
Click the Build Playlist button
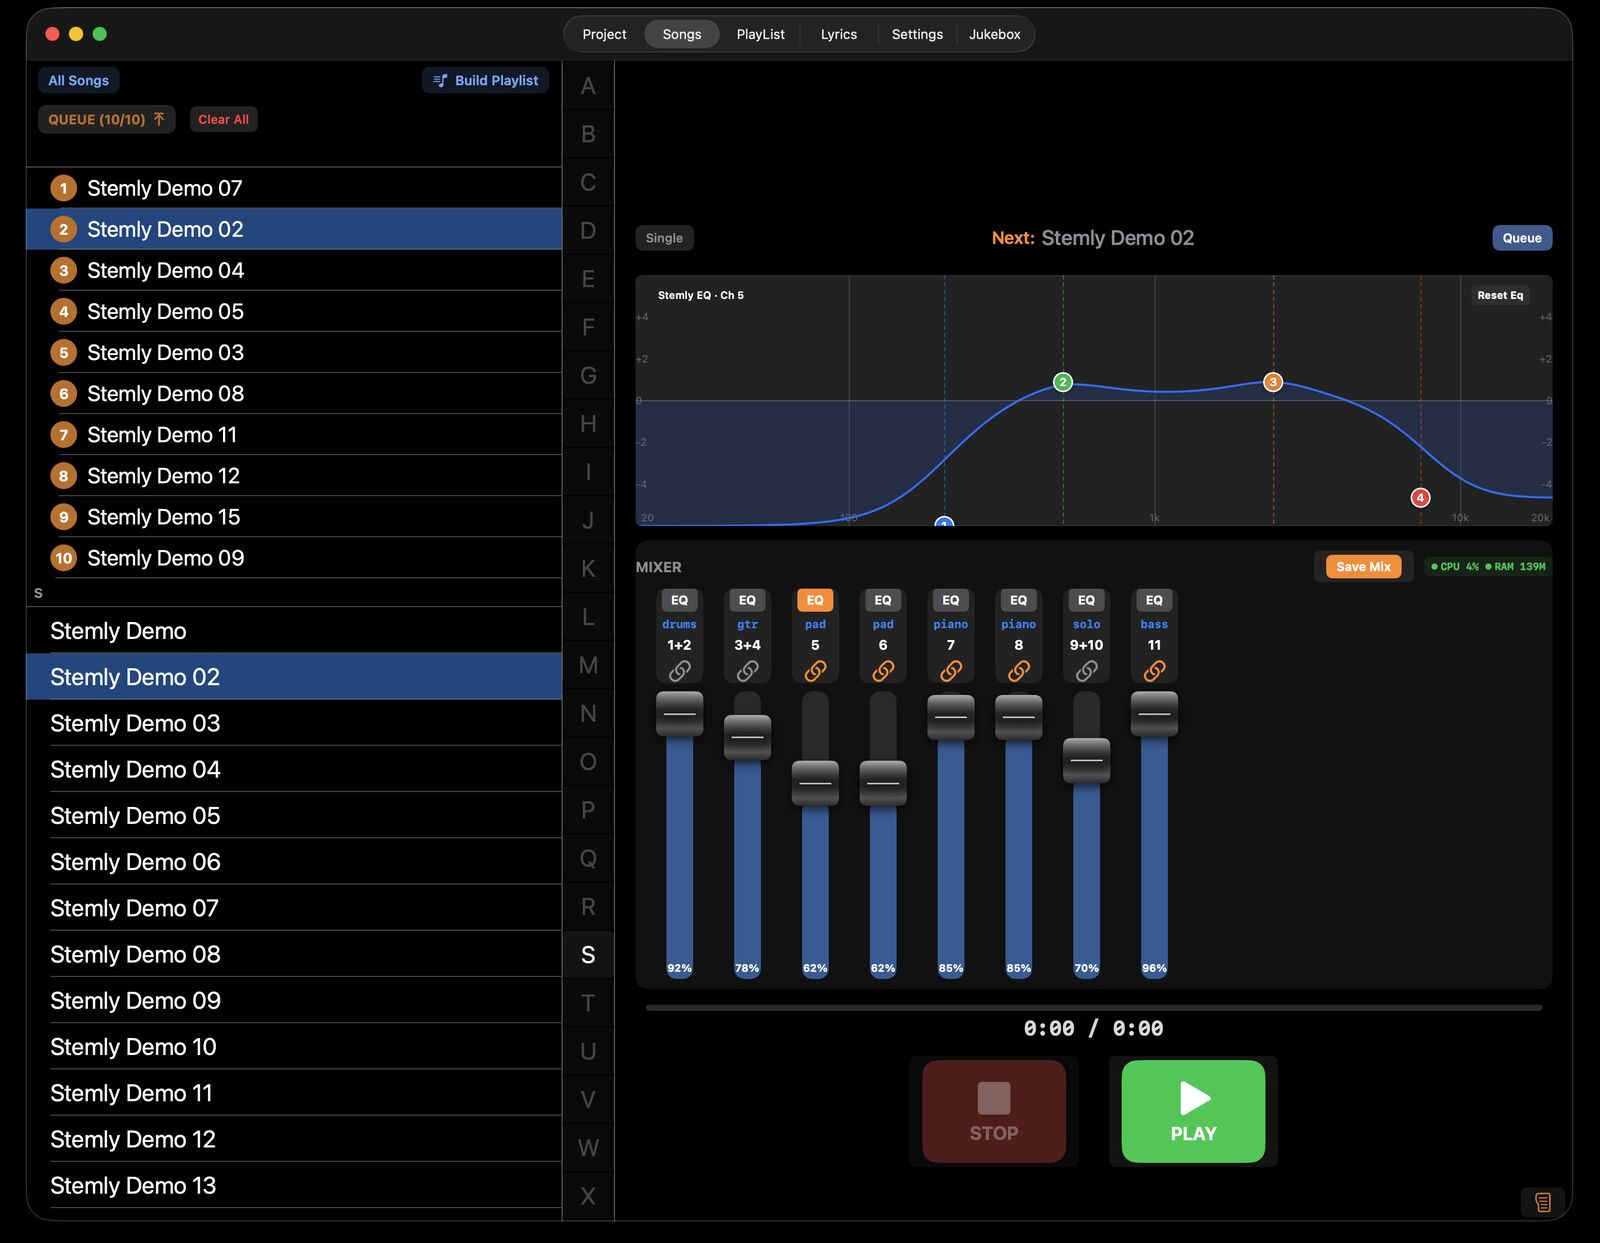(485, 80)
